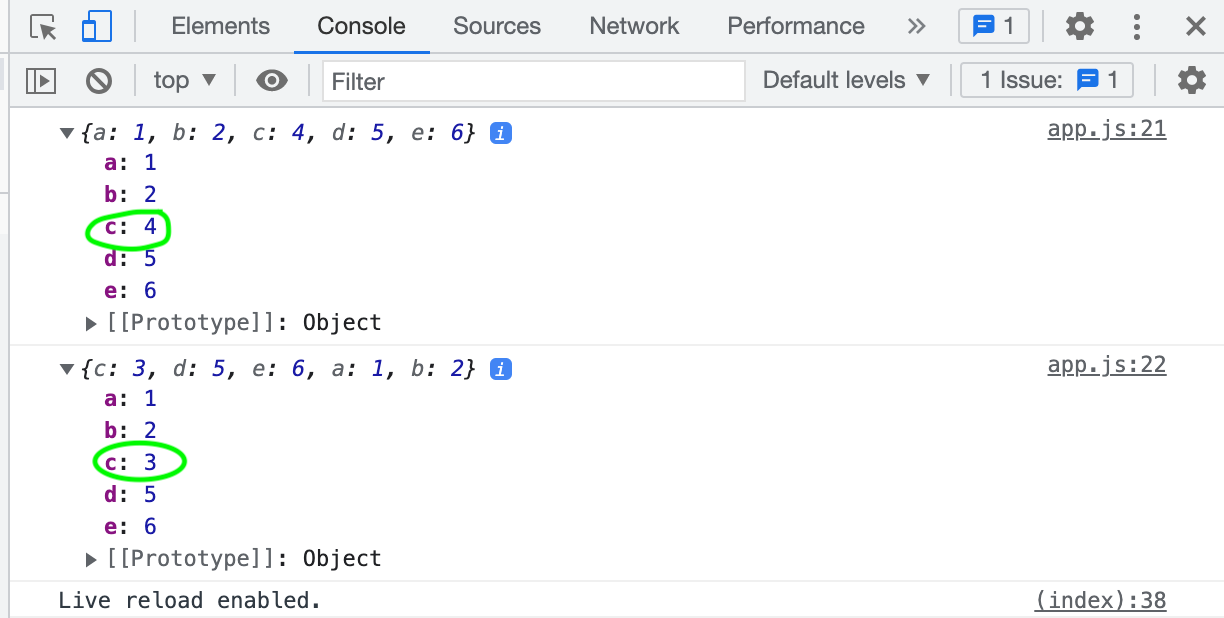Viewport: 1224px width, 618px height.
Task: Select the inspect element cursor tool
Action: 42,26
